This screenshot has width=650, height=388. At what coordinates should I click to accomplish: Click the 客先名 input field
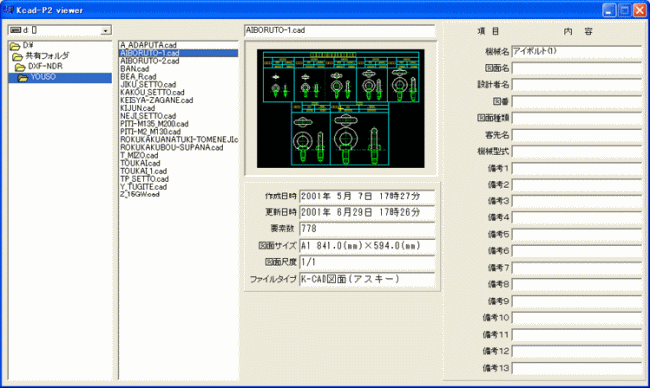tap(577, 135)
